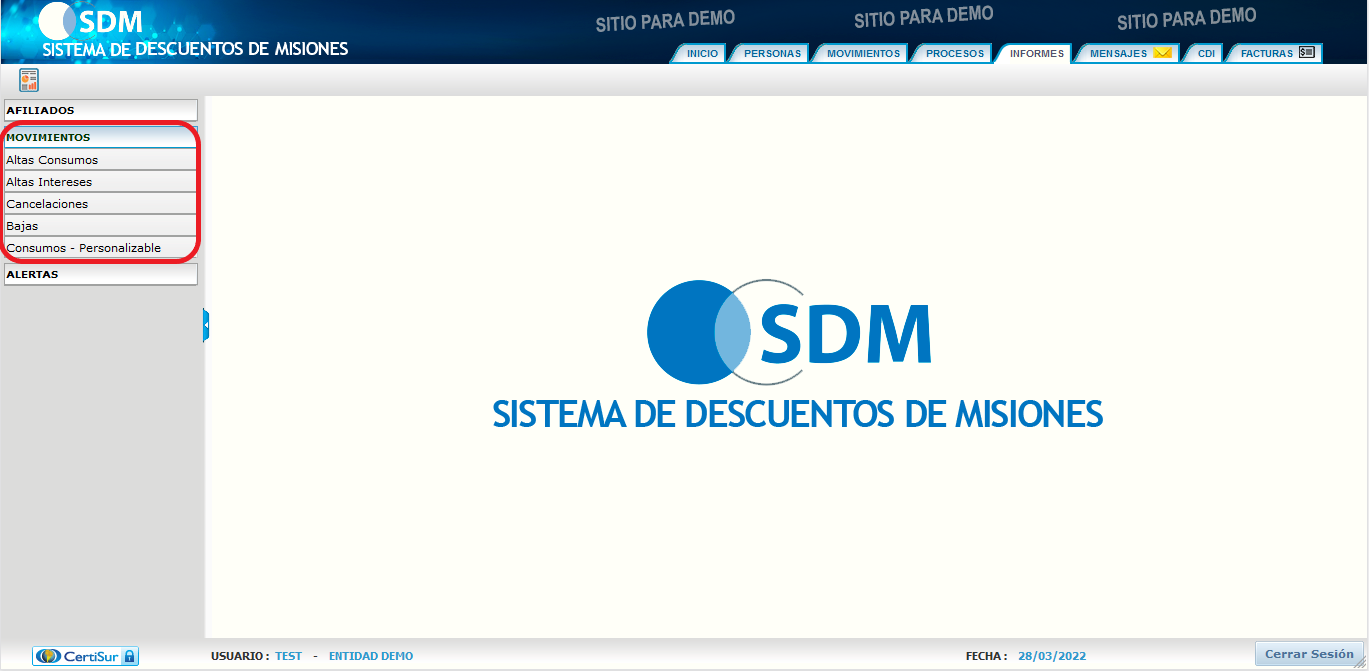This screenshot has height=671, width=1369.
Task: Click the TEST user name in the footer
Action: pyautogui.click(x=288, y=656)
